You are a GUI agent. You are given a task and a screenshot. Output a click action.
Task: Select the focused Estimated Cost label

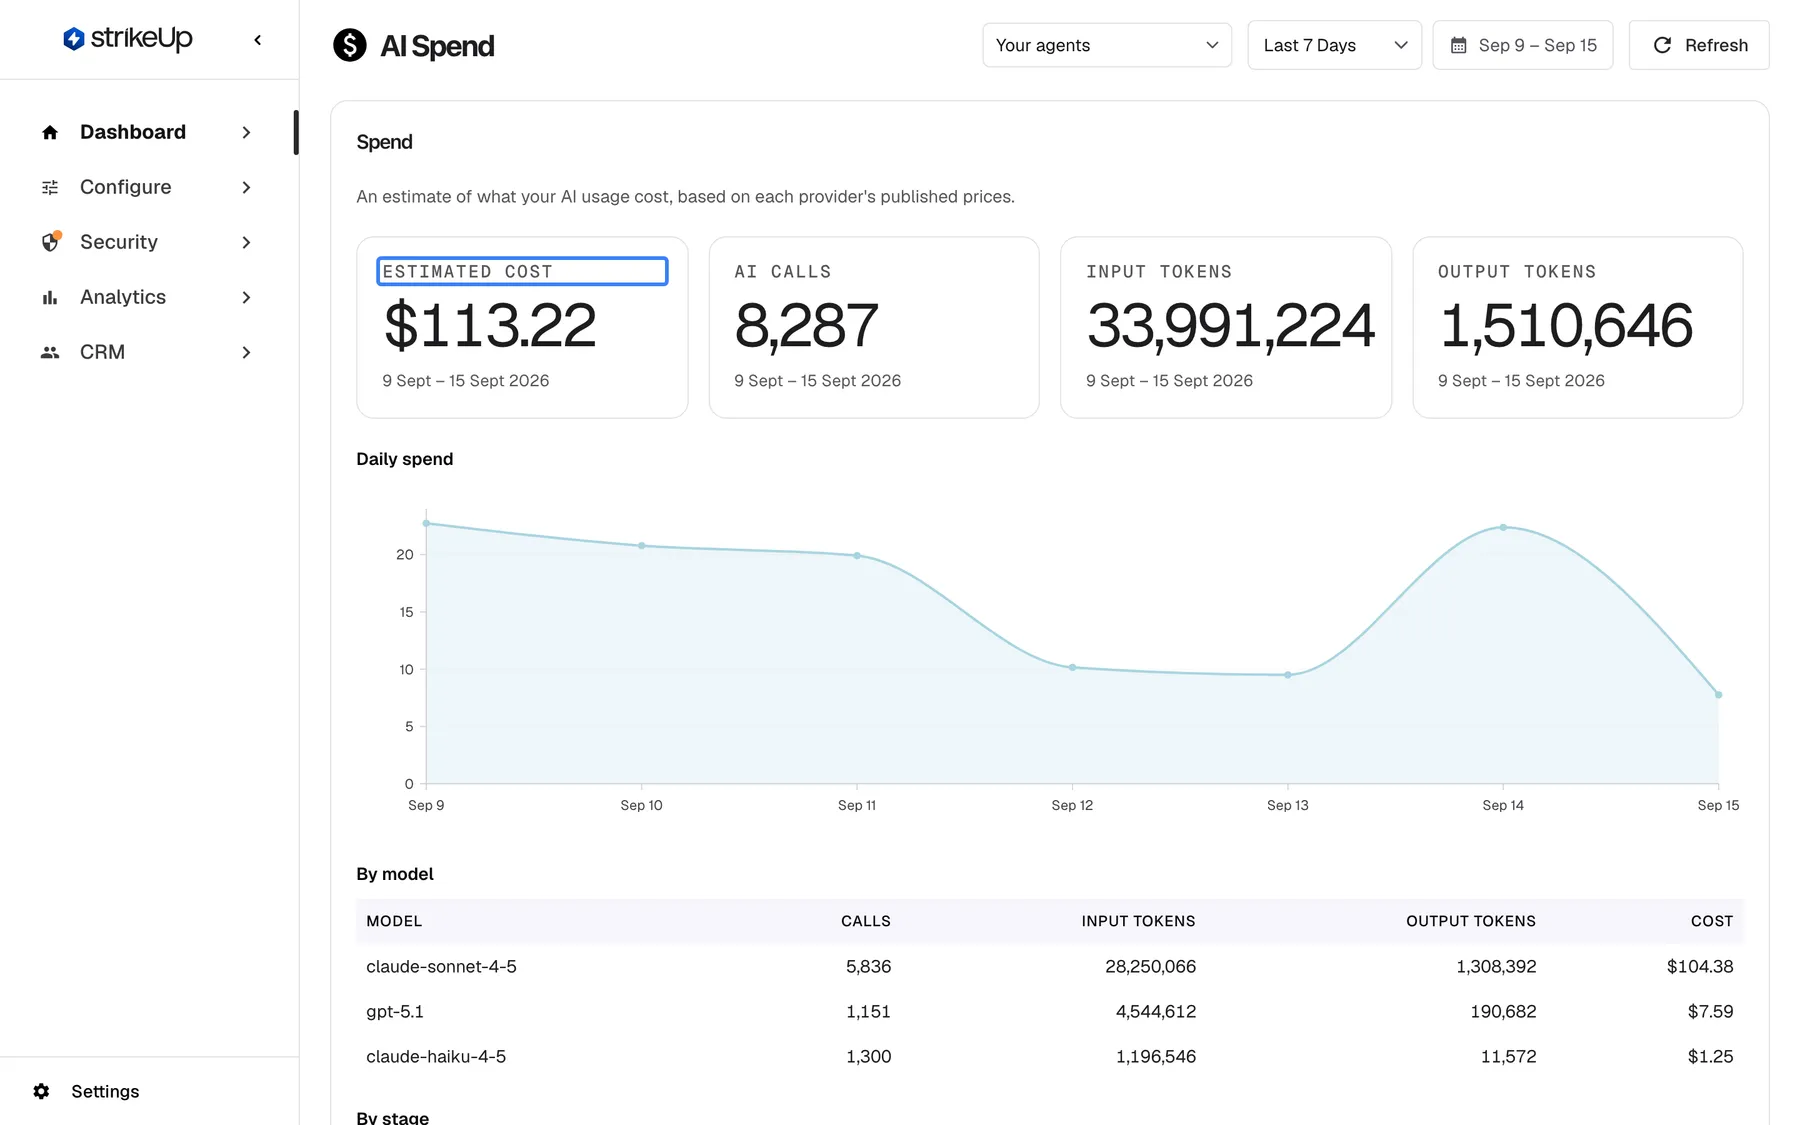pyautogui.click(x=522, y=271)
